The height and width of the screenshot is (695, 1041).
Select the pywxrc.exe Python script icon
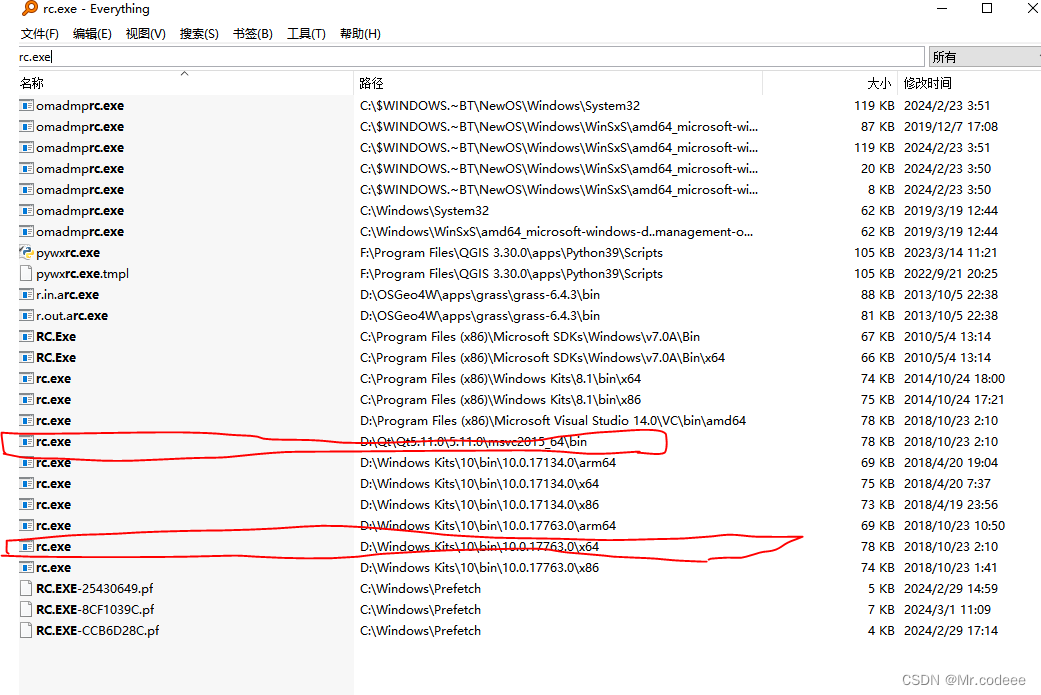(x=27, y=253)
